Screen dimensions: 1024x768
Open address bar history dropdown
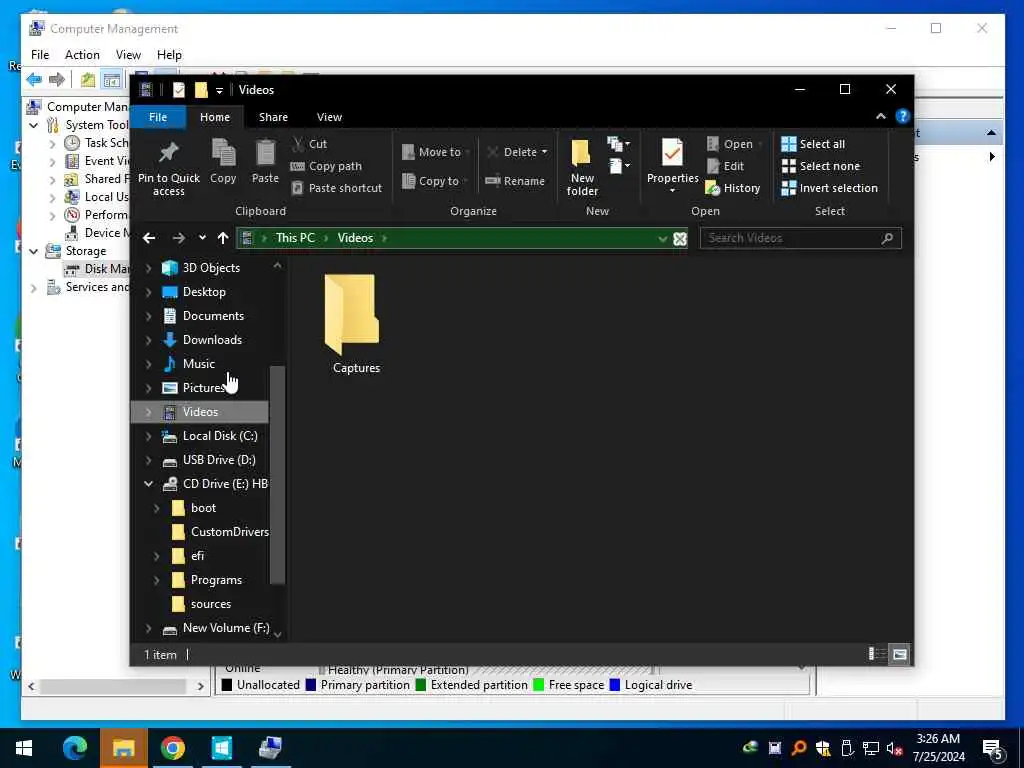pos(663,238)
